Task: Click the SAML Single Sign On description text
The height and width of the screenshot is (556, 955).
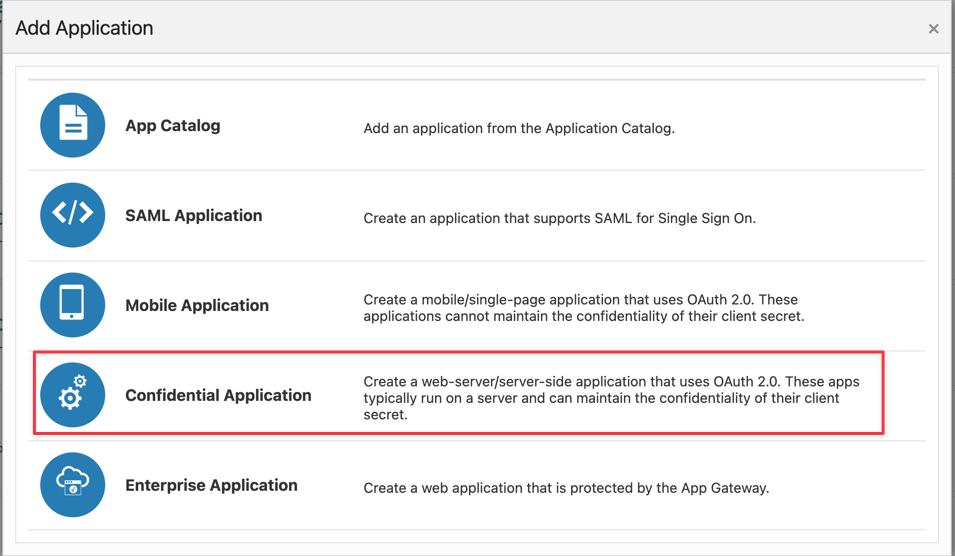Action: click(559, 218)
